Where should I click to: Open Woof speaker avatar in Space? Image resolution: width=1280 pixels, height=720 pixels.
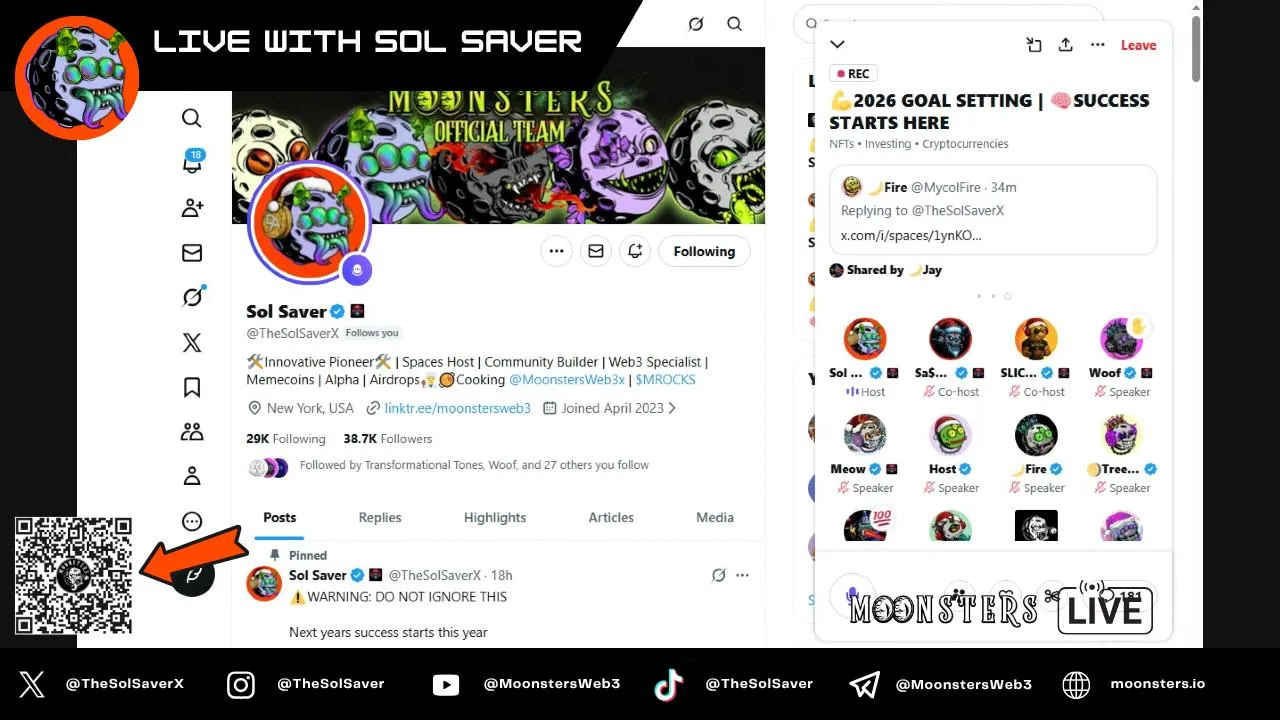pos(1121,340)
